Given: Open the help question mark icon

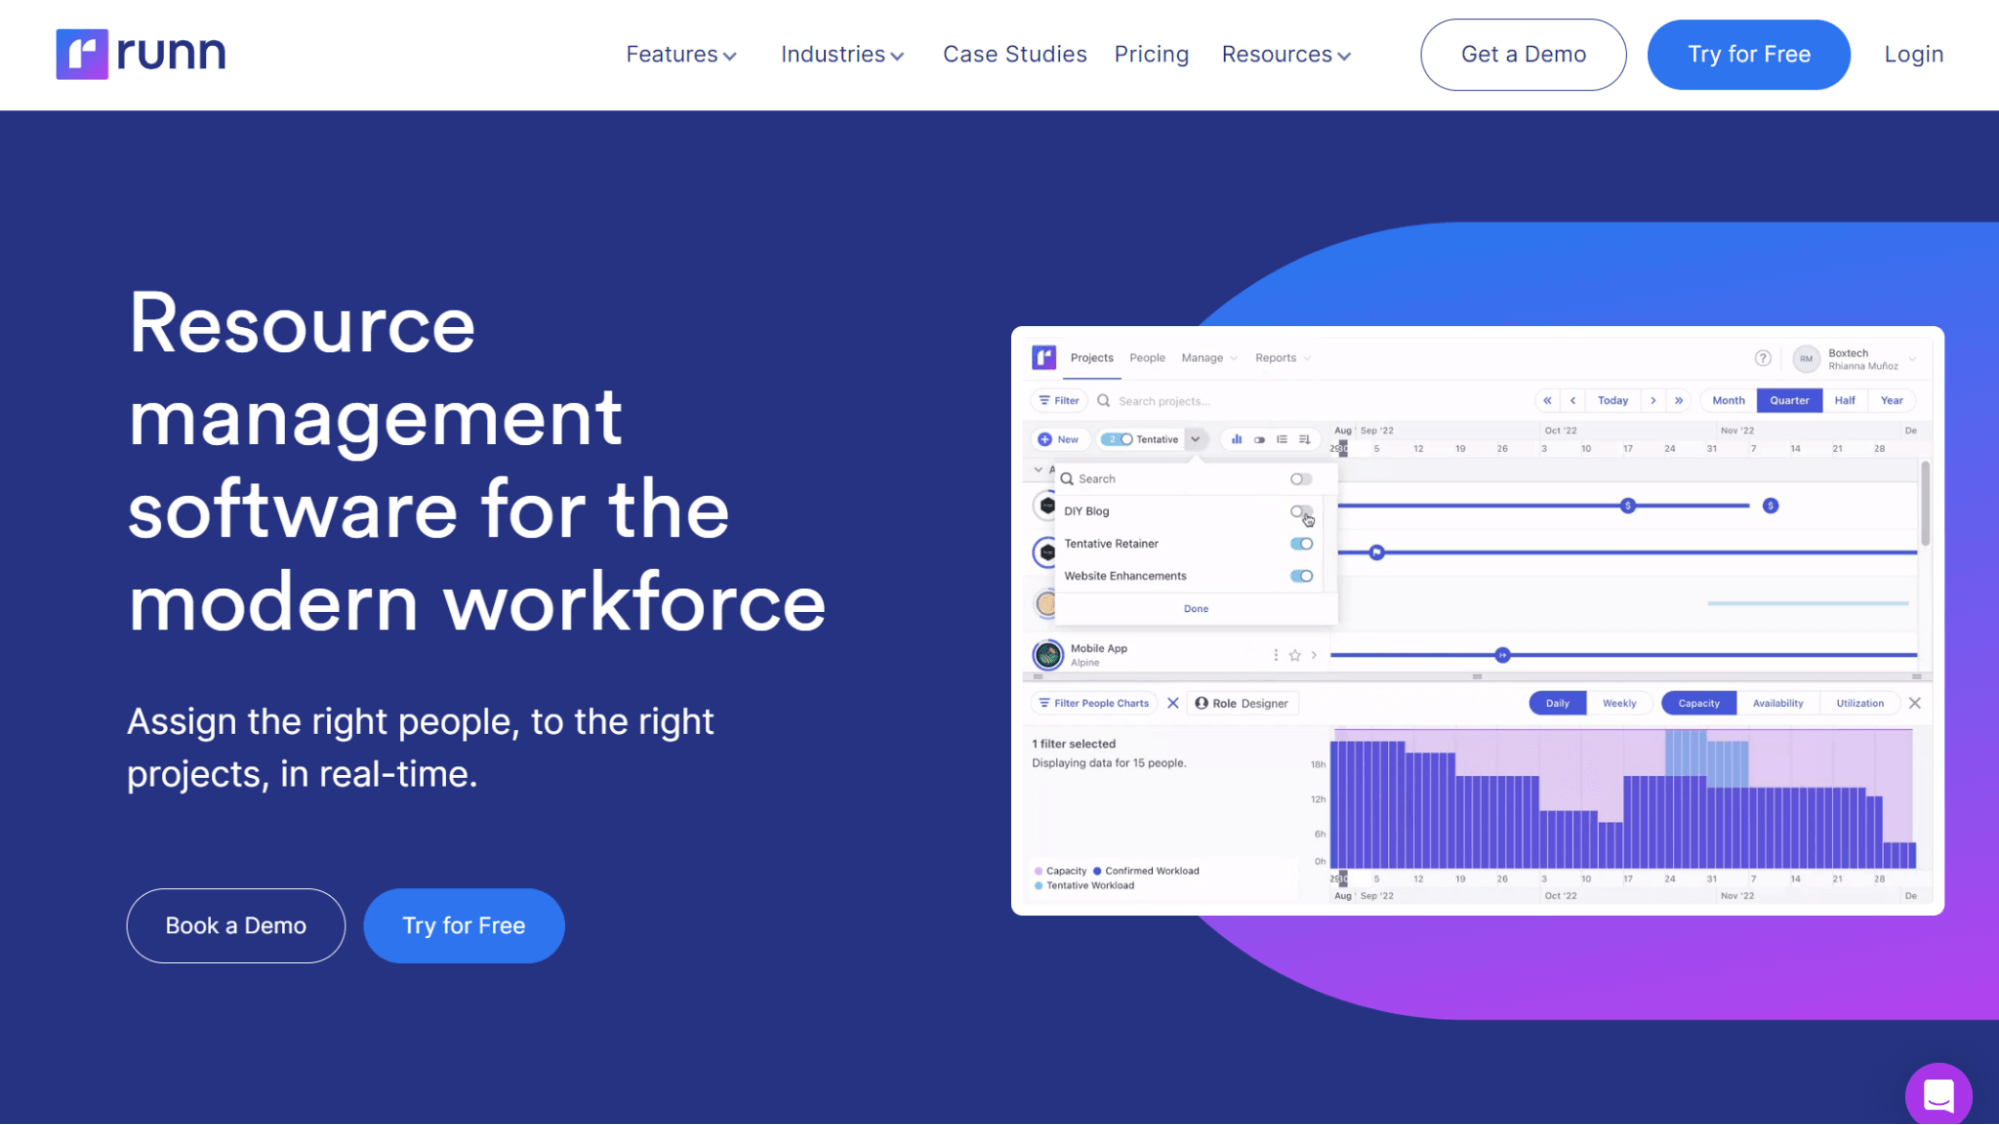Looking at the screenshot, I should click(x=1763, y=358).
